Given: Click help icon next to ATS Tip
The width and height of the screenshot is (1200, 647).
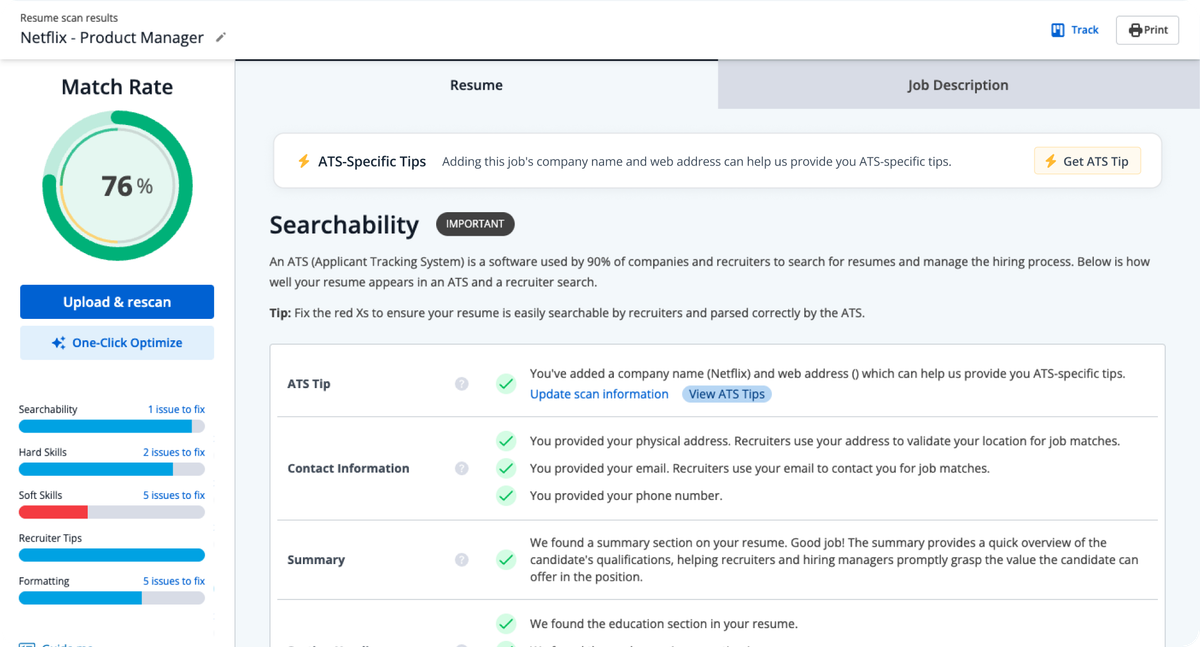Looking at the screenshot, I should tap(461, 384).
